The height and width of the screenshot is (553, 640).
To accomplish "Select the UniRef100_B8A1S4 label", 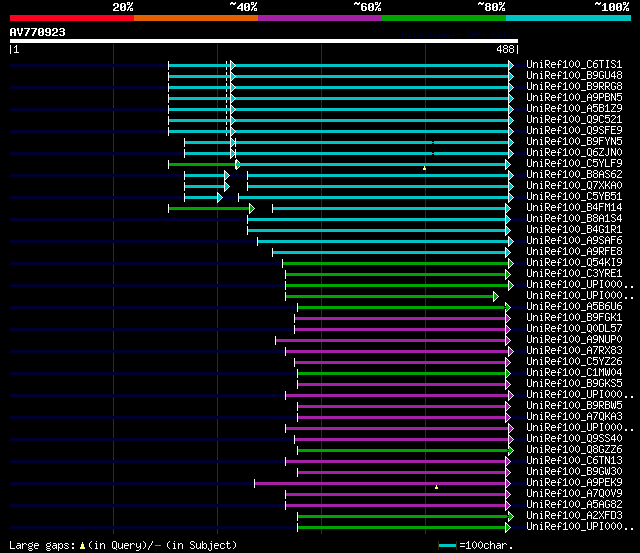I will 574,219.
